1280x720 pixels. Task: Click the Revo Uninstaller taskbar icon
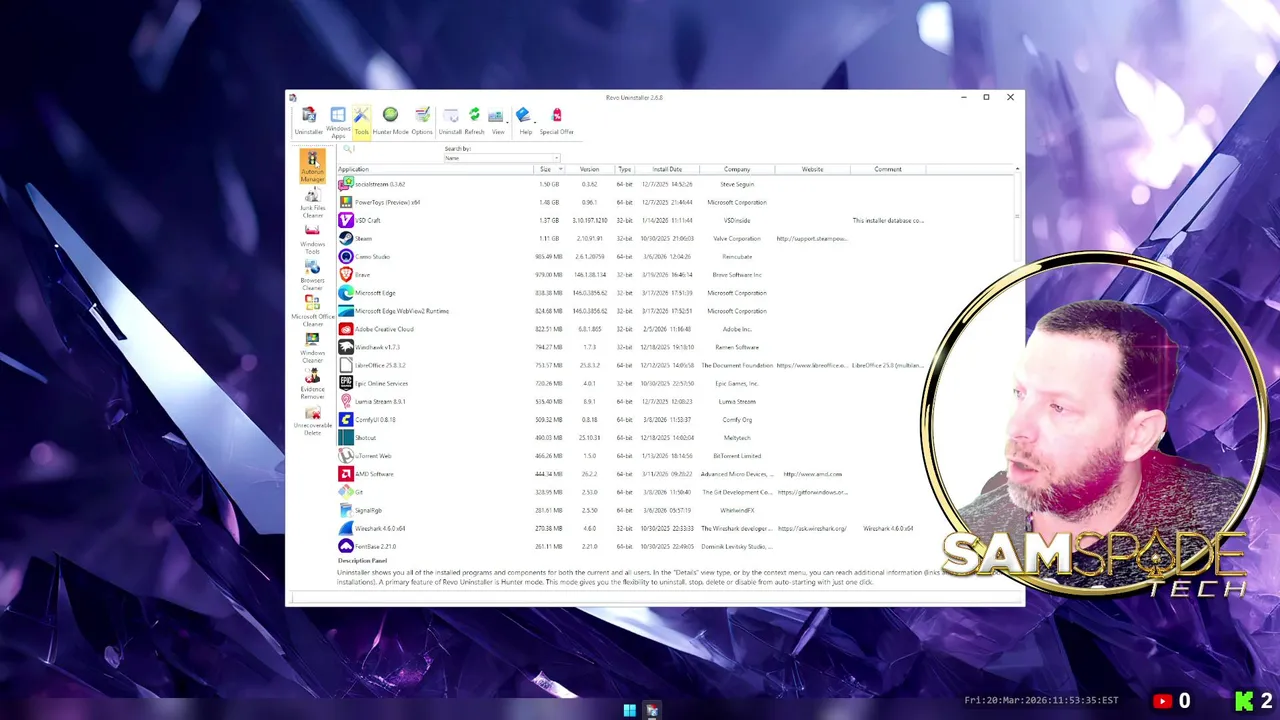(652, 710)
